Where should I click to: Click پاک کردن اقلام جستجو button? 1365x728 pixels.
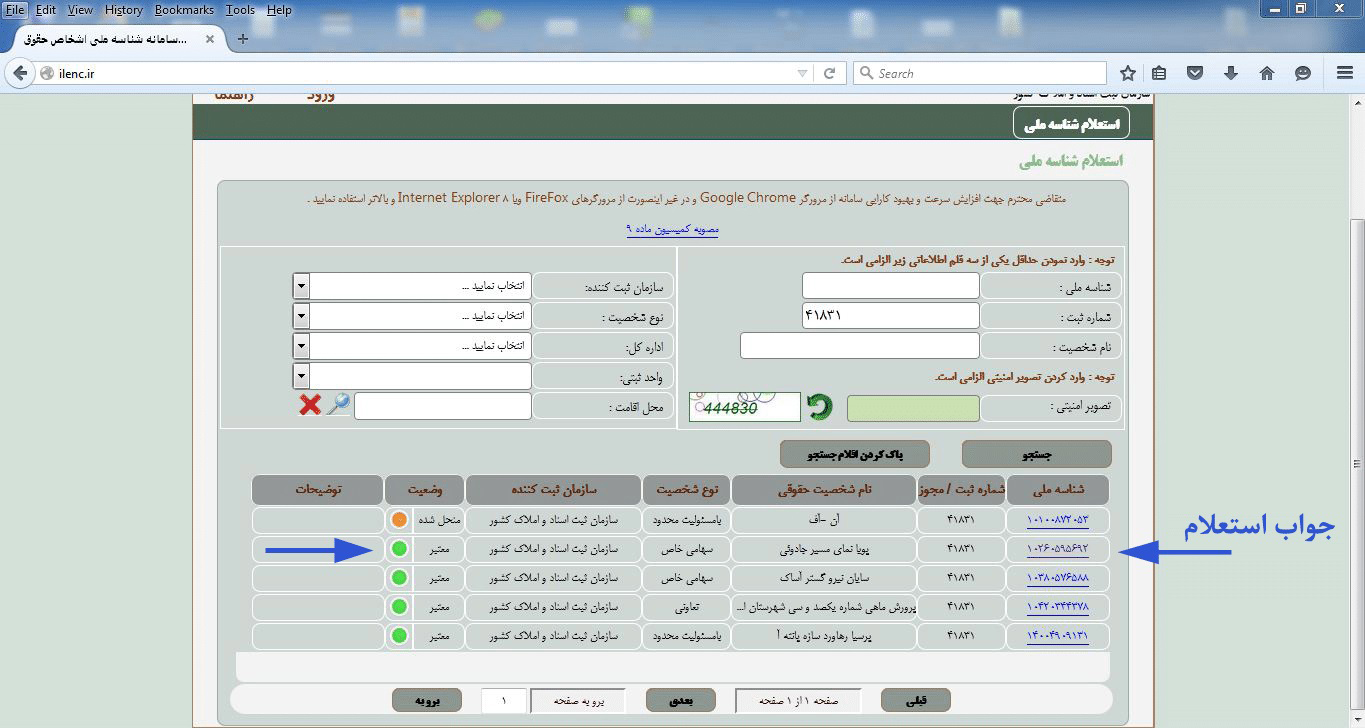pos(855,454)
